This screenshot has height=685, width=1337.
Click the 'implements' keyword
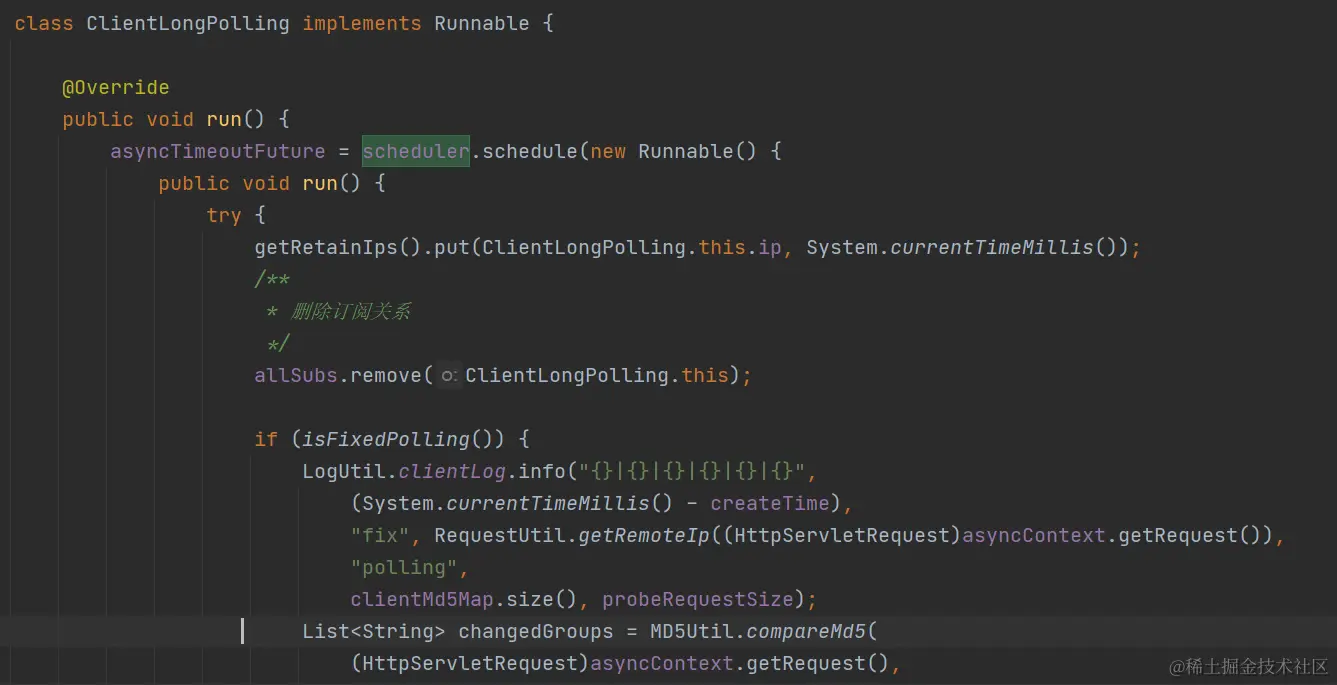(362, 23)
